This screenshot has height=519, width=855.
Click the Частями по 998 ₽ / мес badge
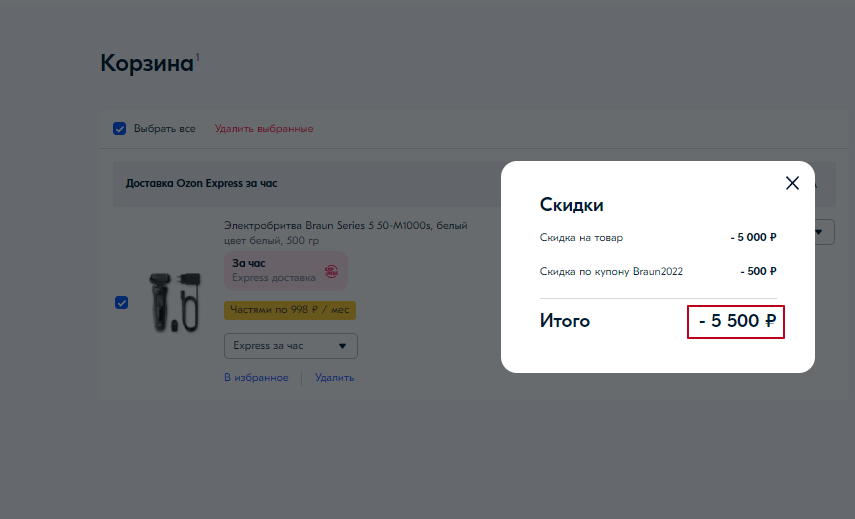tap(289, 311)
